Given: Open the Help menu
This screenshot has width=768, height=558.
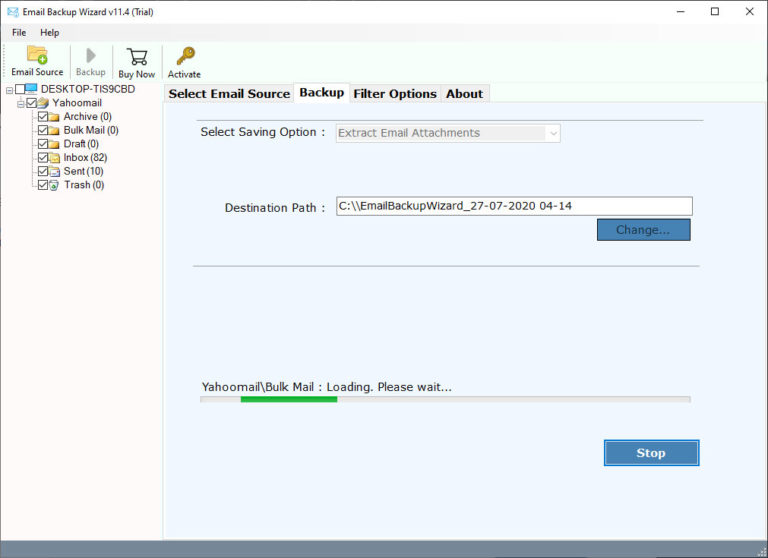Looking at the screenshot, I should click(x=49, y=32).
